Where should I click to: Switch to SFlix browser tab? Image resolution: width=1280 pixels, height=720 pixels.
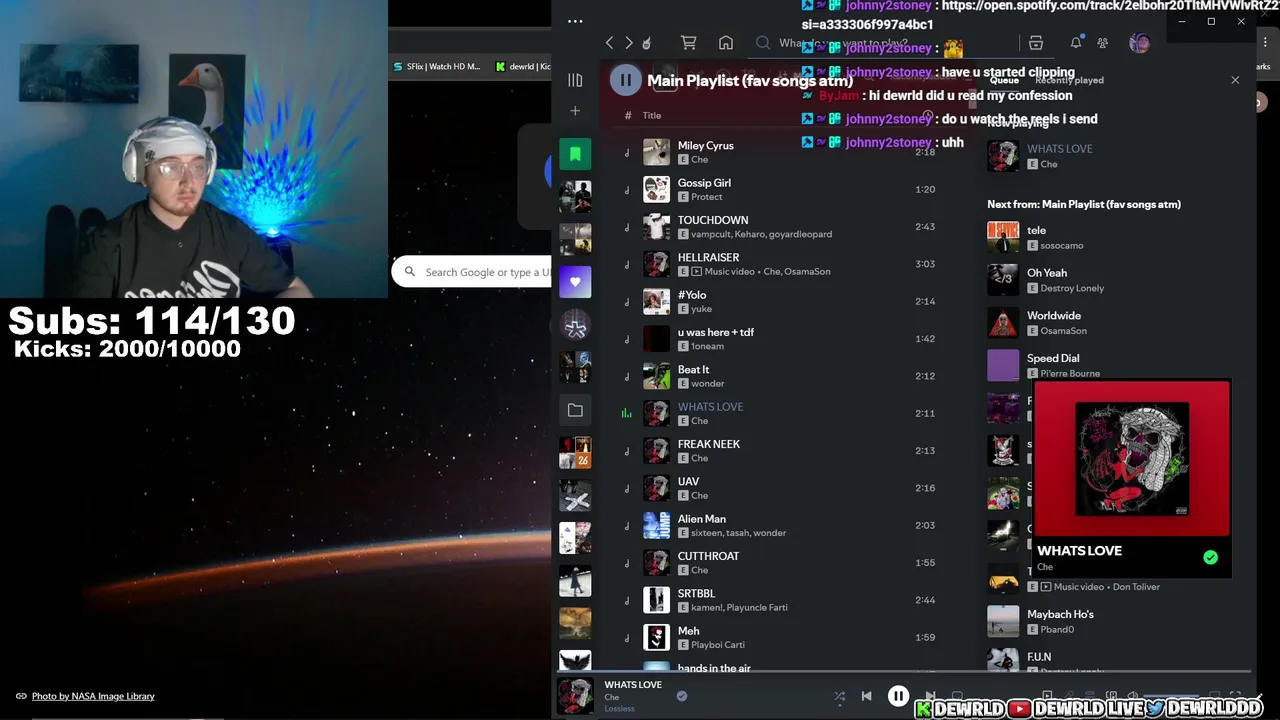click(x=437, y=67)
